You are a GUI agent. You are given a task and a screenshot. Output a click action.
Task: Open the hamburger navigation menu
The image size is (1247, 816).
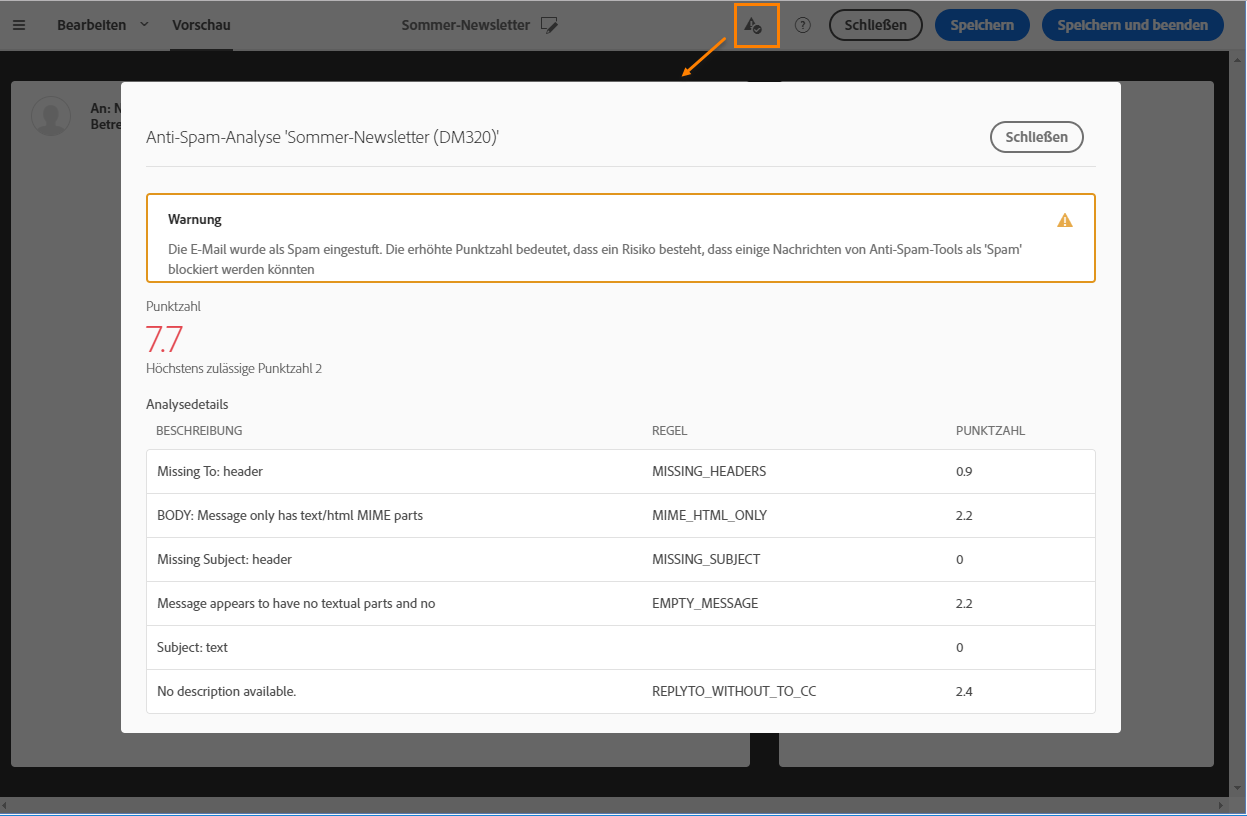click(x=19, y=25)
